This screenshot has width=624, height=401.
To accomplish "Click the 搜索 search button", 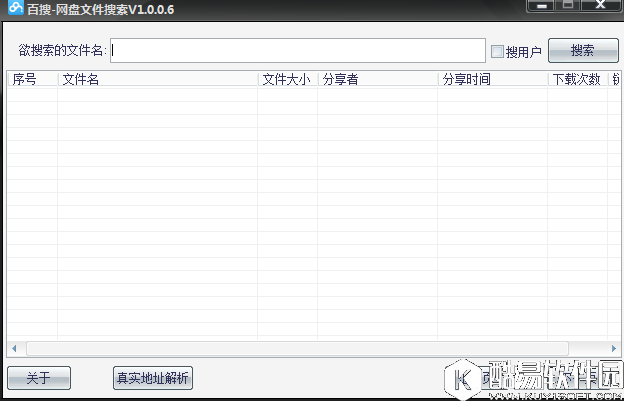I will click(x=583, y=51).
